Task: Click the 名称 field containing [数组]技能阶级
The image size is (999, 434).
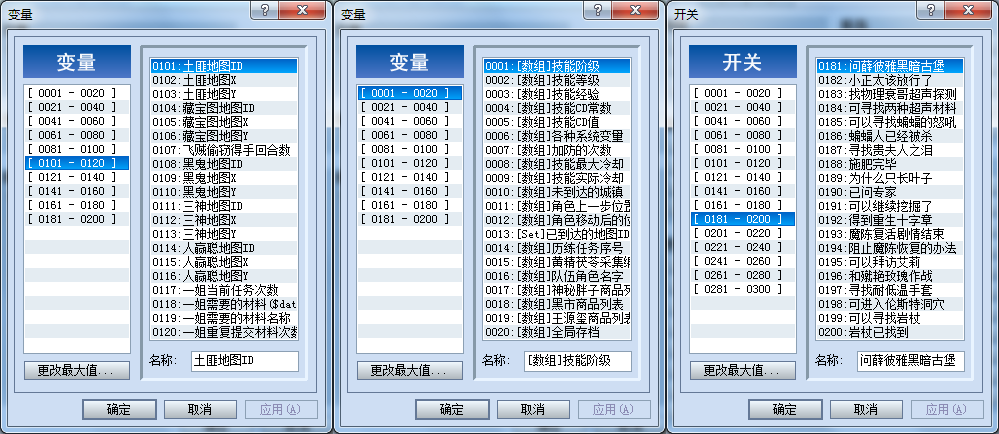Action: 577,361
